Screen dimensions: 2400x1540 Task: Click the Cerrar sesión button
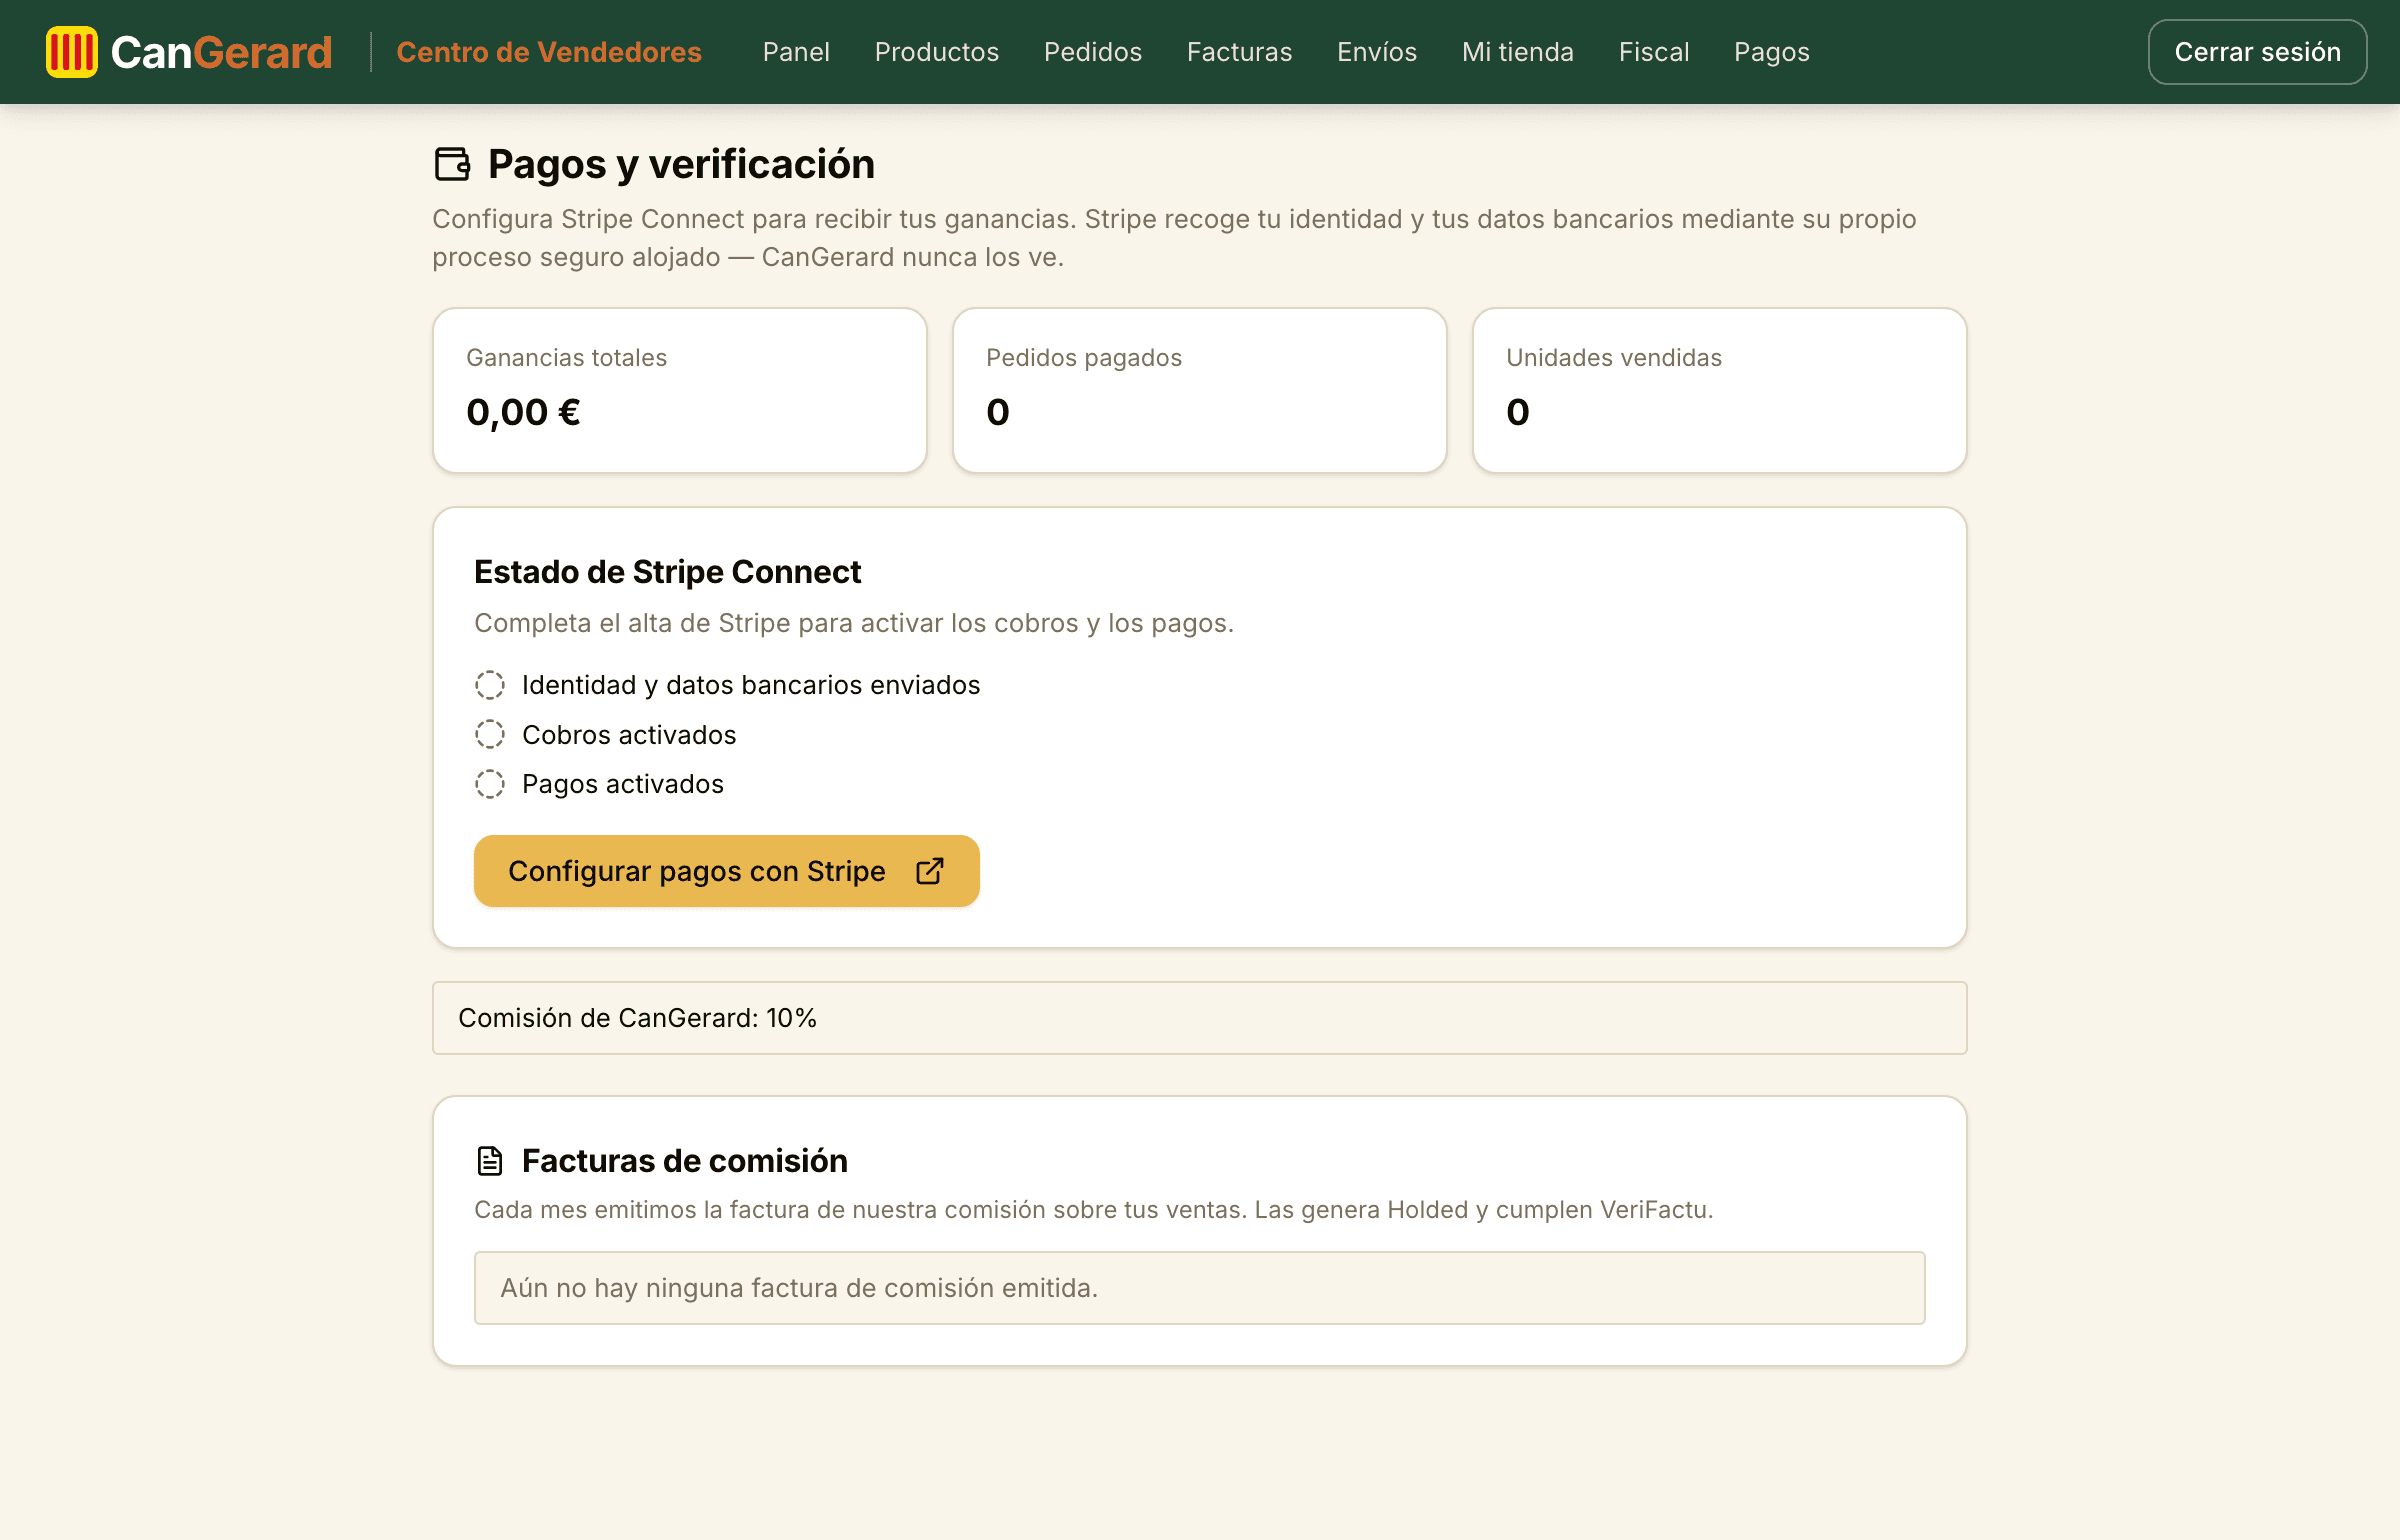point(2258,52)
